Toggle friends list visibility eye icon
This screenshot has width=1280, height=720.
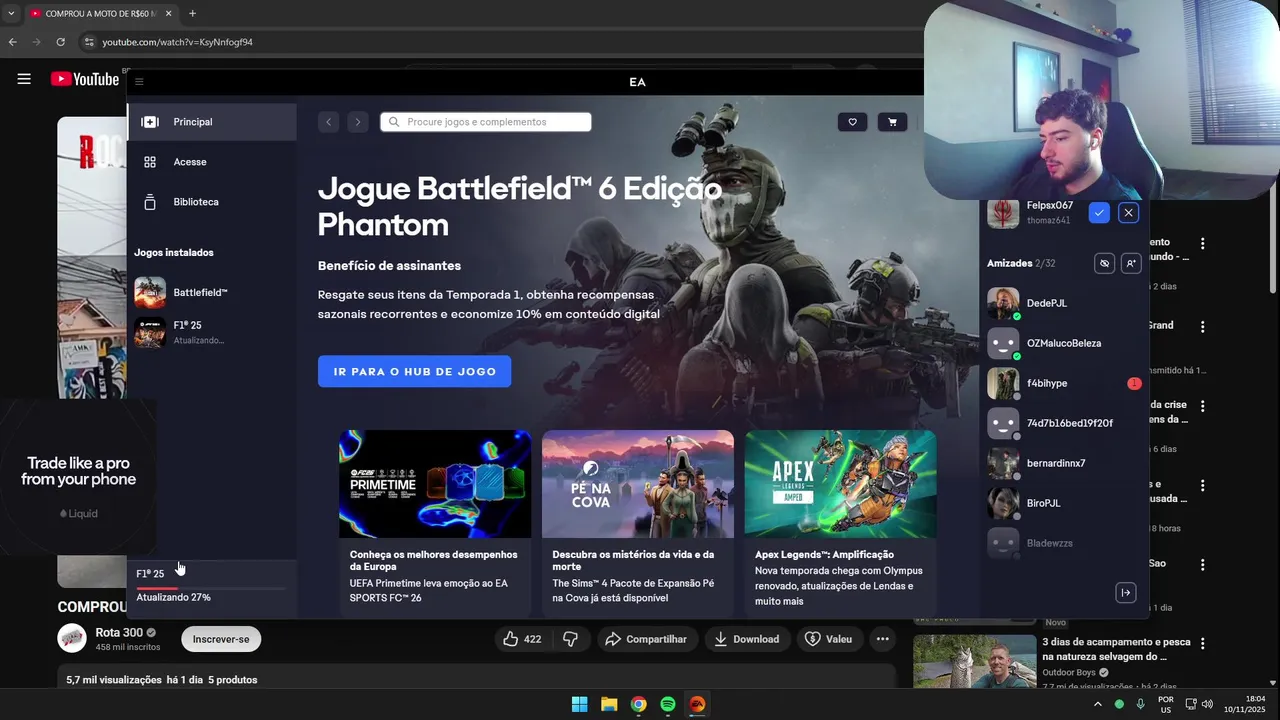click(1104, 263)
